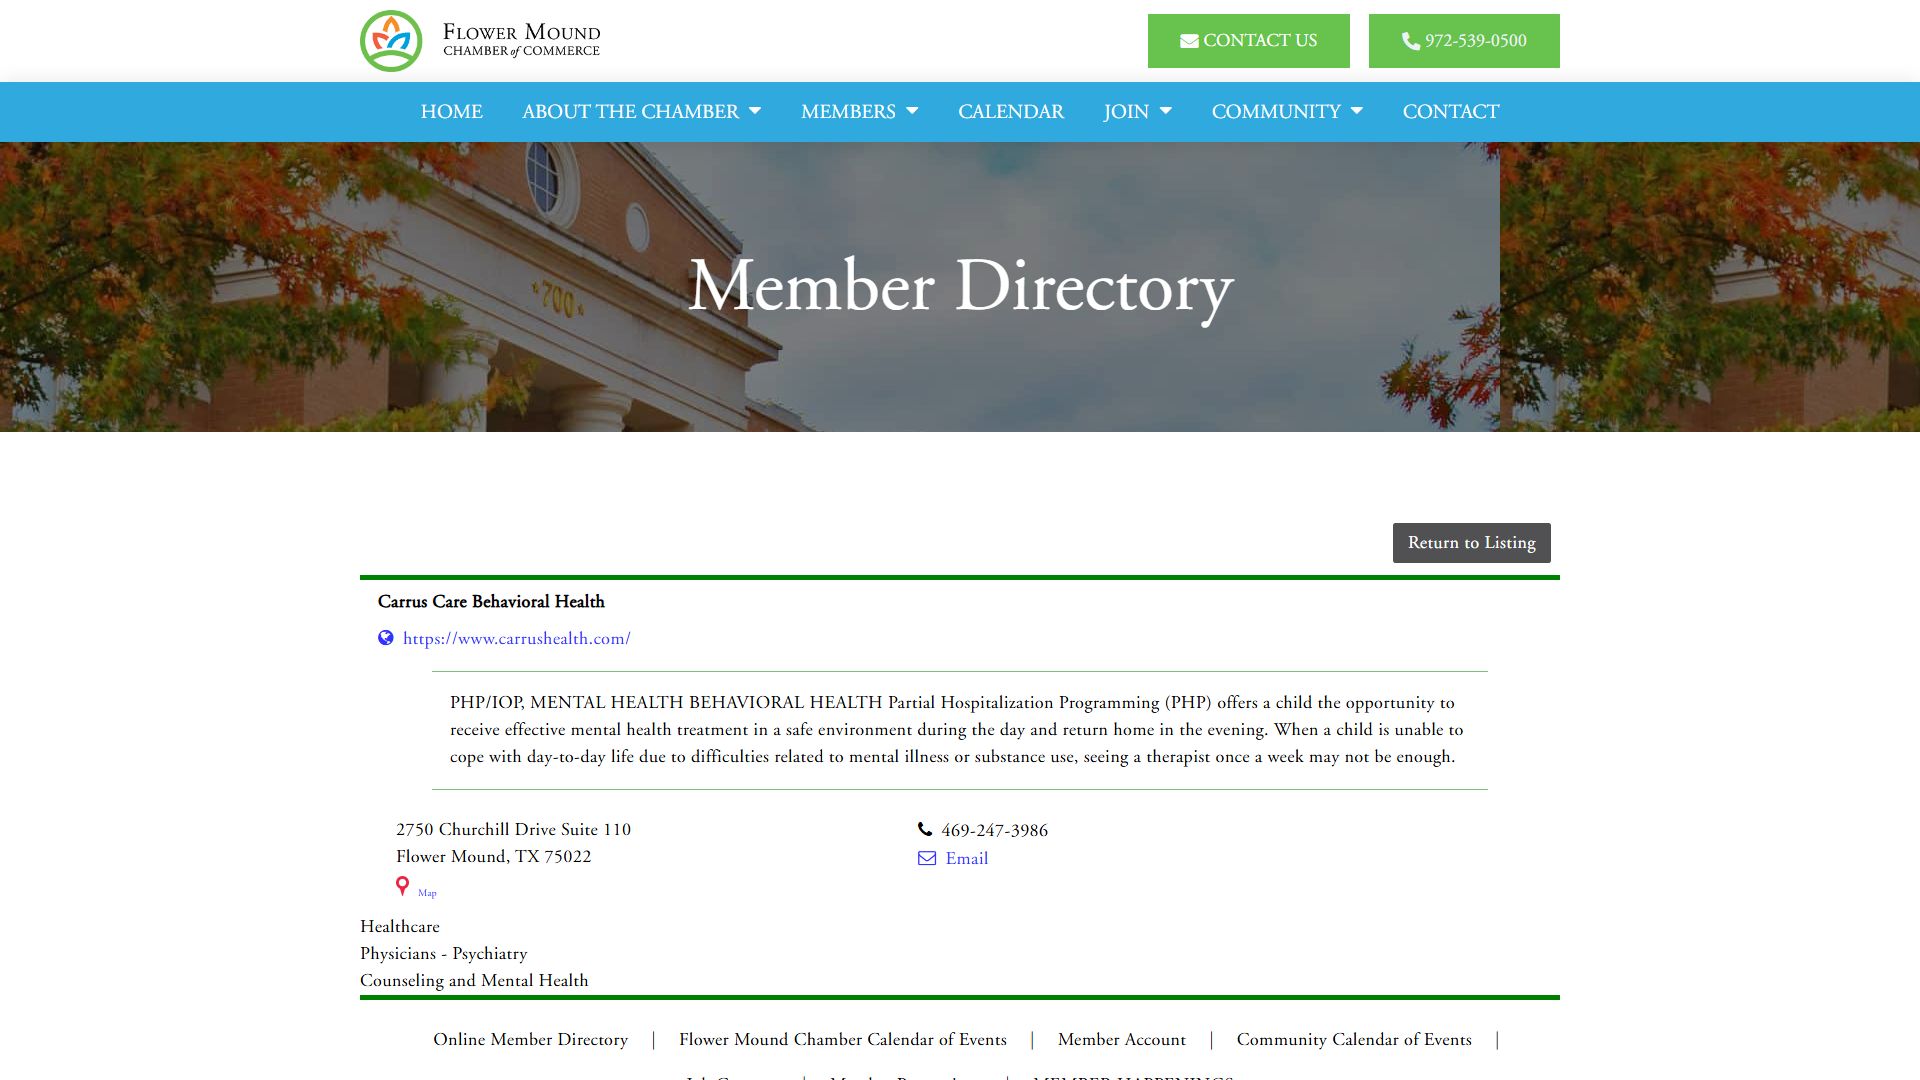Expand the About the Chamber dropdown arrow
Image resolution: width=1920 pixels, height=1080 pixels.
point(755,111)
